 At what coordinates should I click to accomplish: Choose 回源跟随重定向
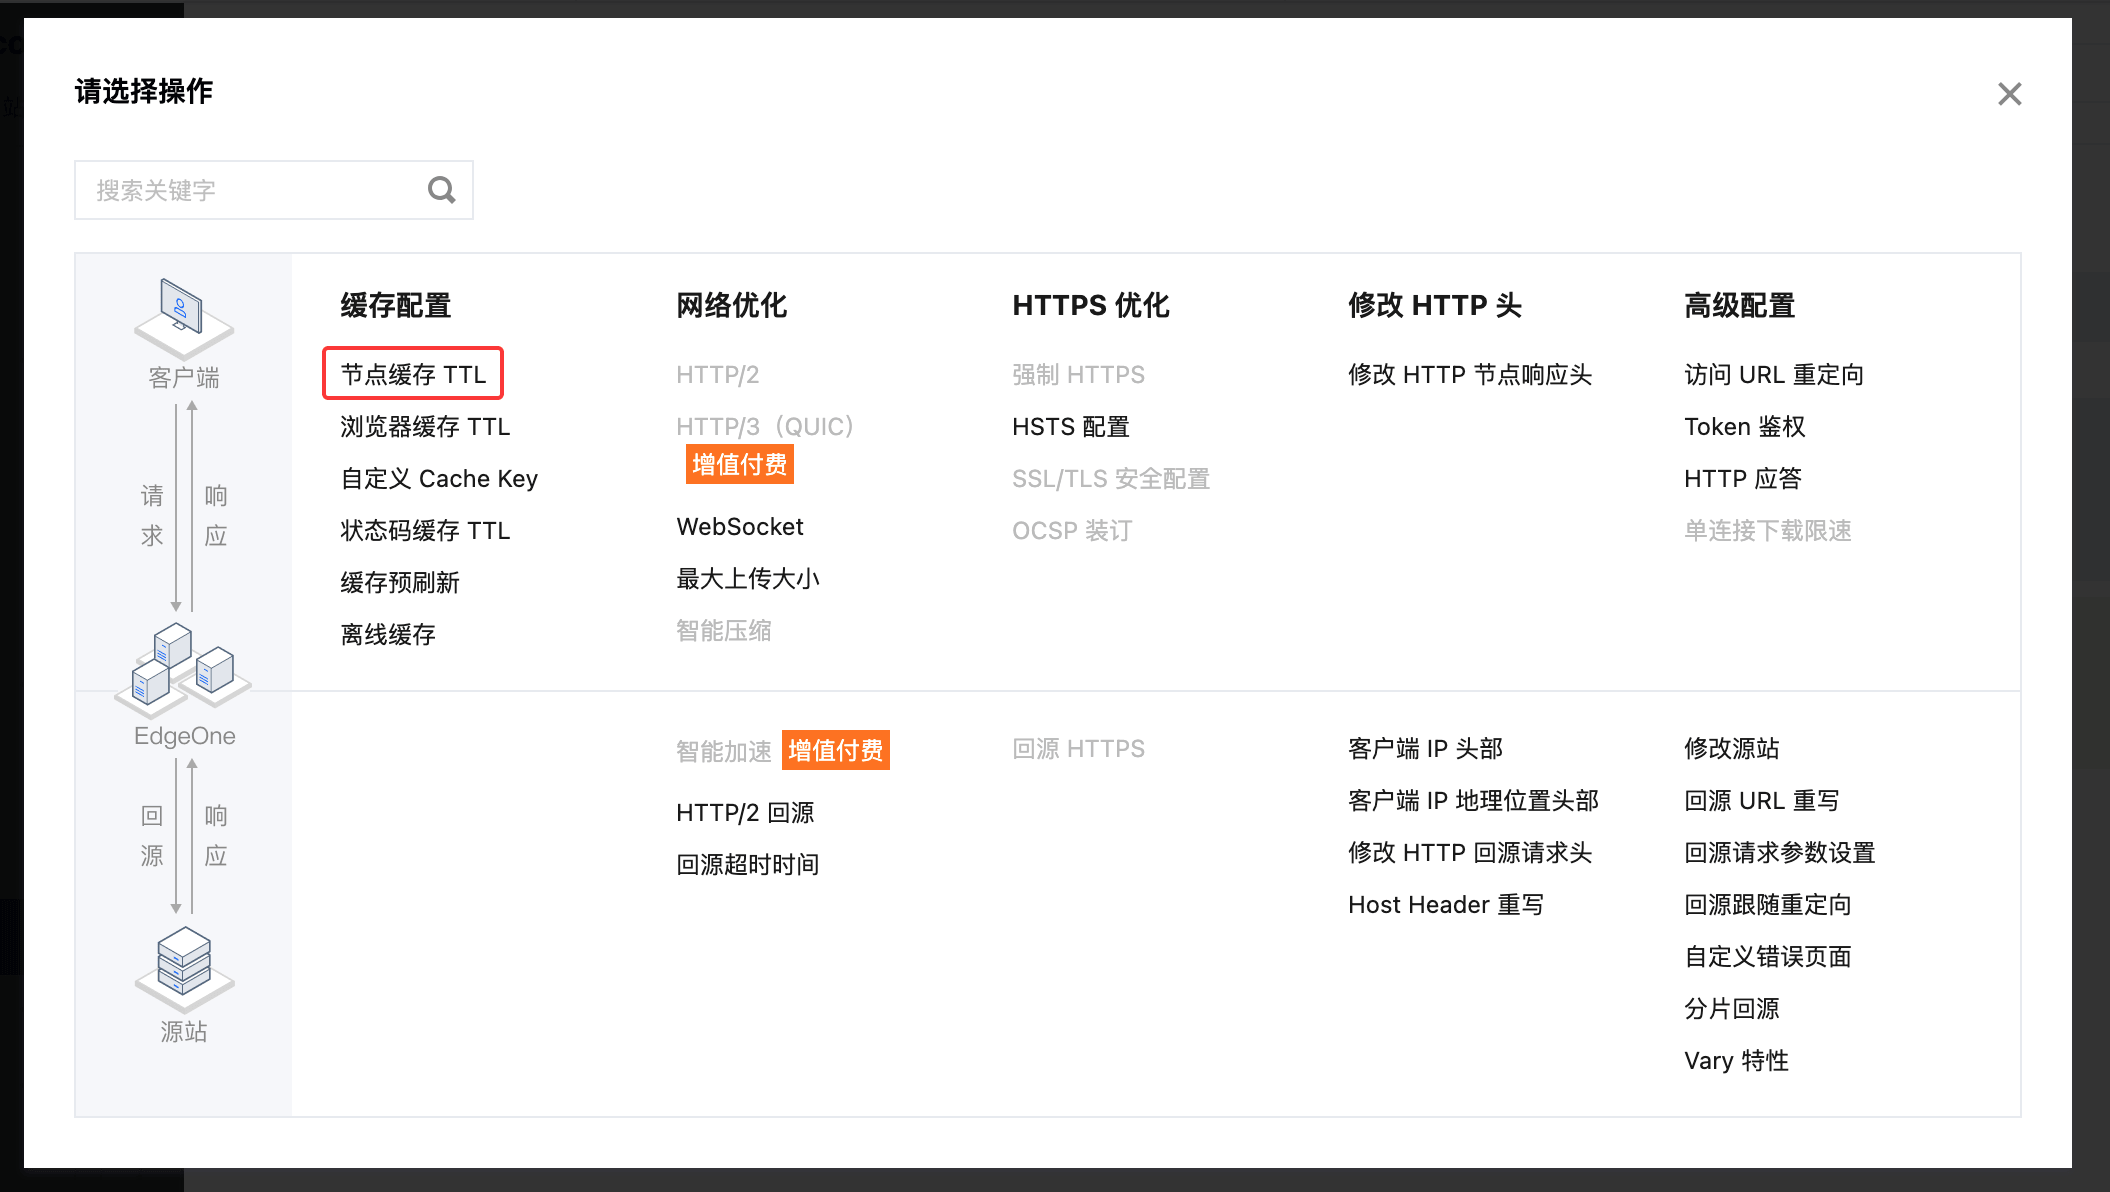pyautogui.click(x=1768, y=905)
